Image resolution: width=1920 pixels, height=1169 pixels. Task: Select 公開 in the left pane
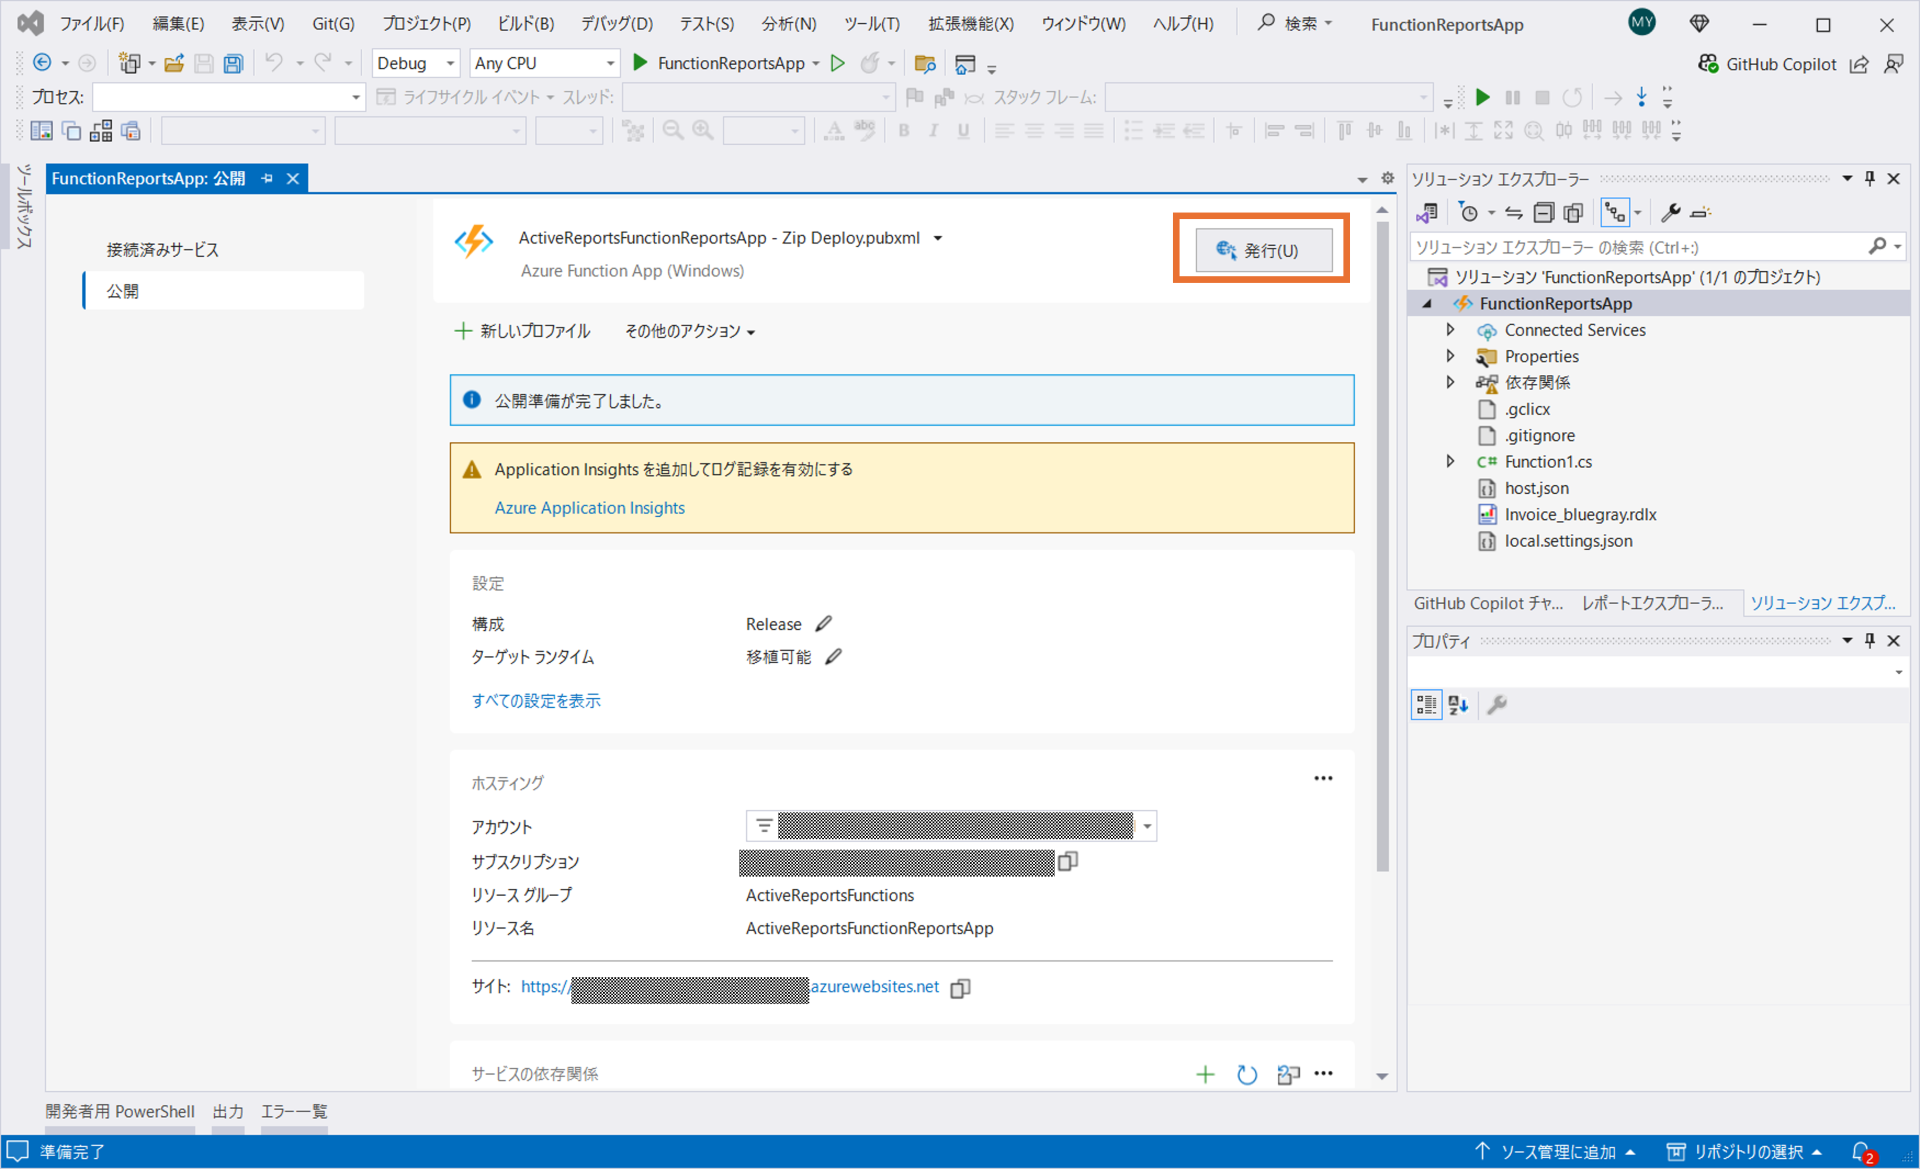(x=224, y=291)
